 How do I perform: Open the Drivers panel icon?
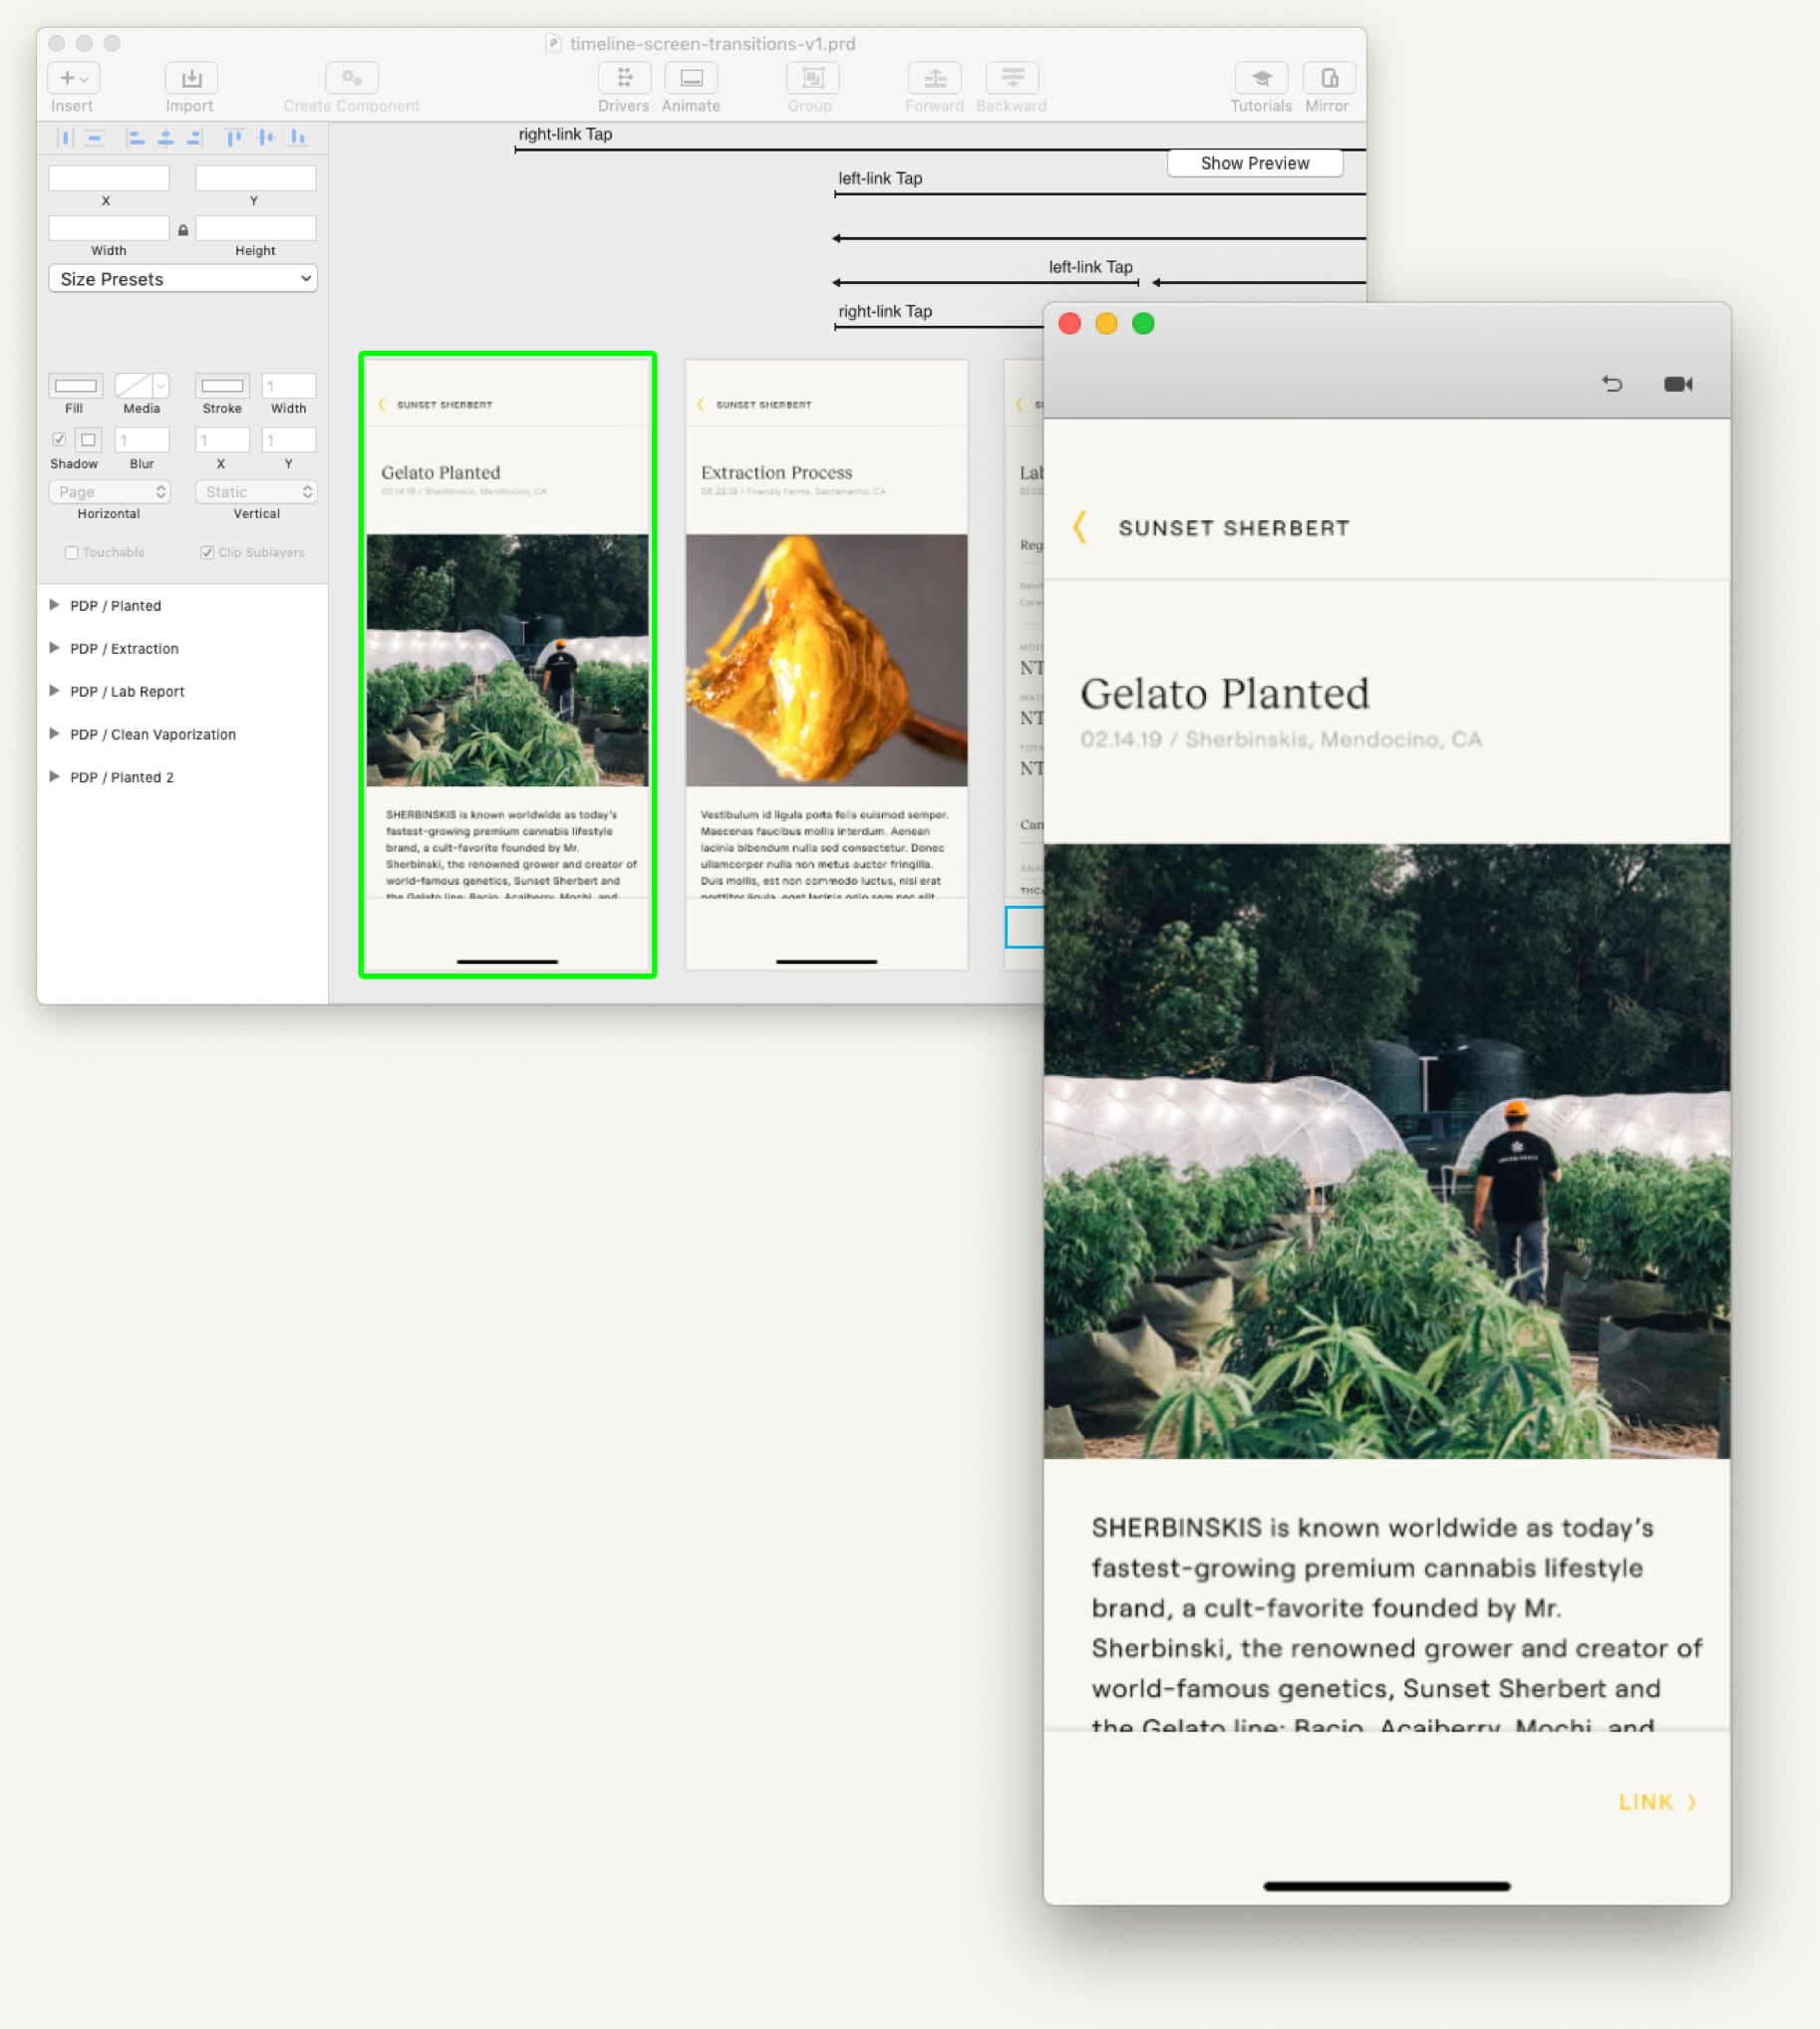click(624, 78)
